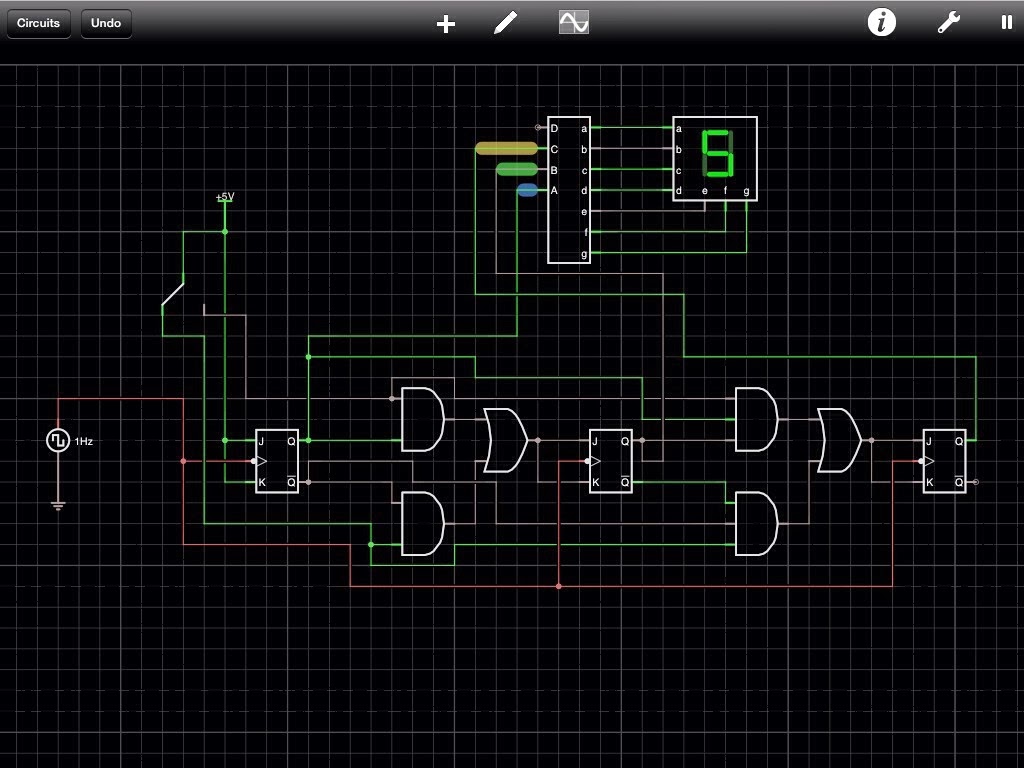This screenshot has width=1024, height=768.
Task: Activate the pencil editing tool
Action: 505,23
